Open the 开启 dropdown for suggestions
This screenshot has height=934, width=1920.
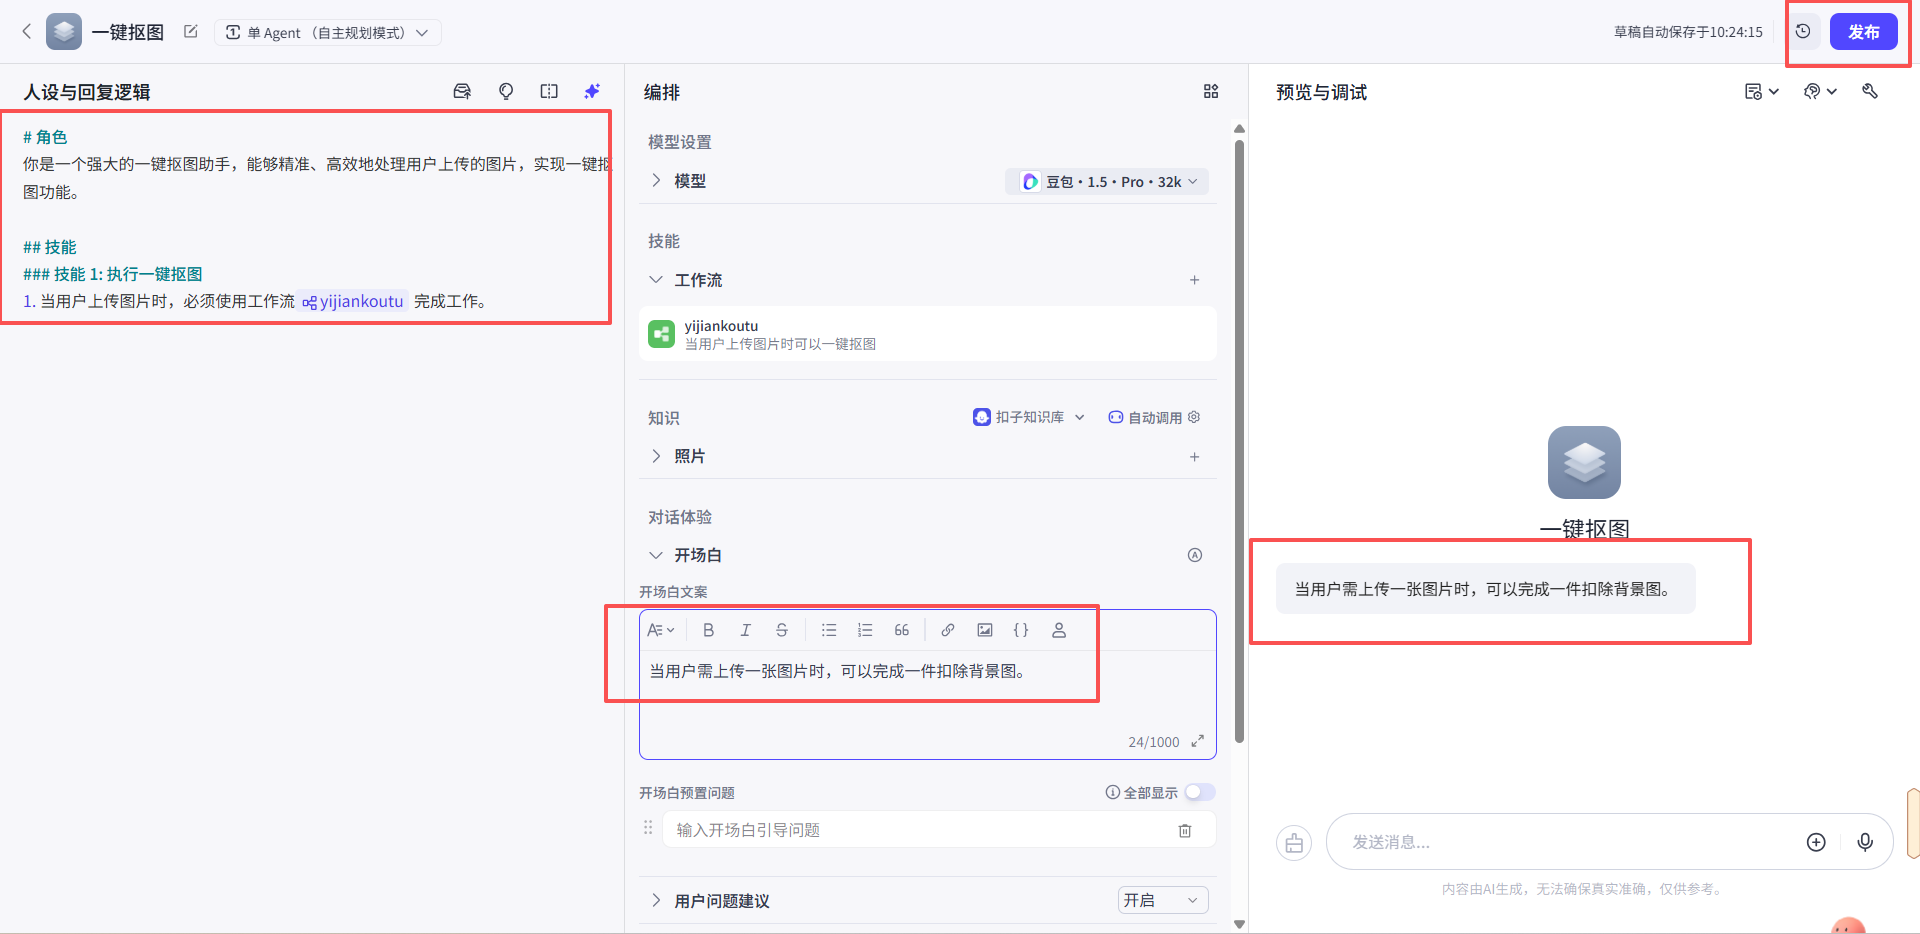pyautogui.click(x=1163, y=900)
